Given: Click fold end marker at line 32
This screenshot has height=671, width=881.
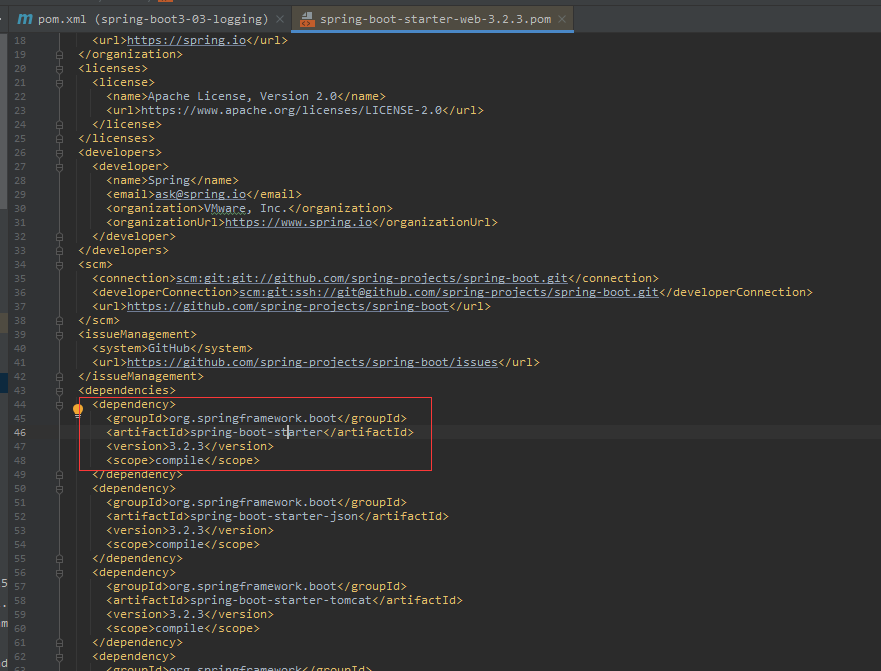Looking at the screenshot, I should click(59, 237).
